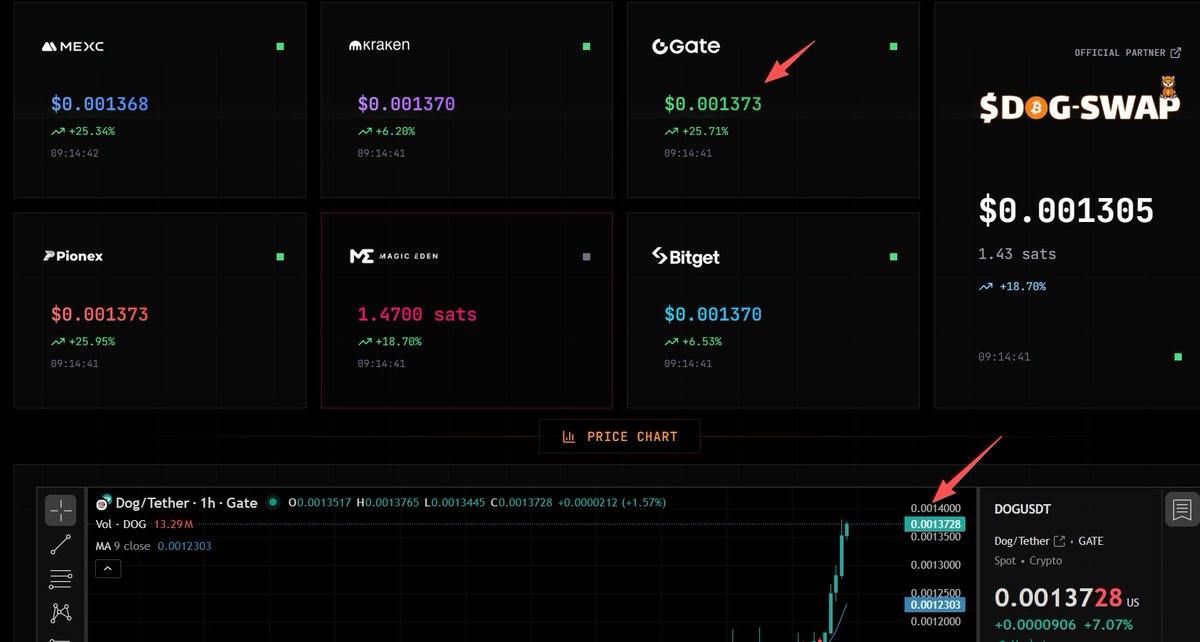Click the DOGUSDT symbol heading
The height and width of the screenshot is (642, 1200).
[1022, 509]
